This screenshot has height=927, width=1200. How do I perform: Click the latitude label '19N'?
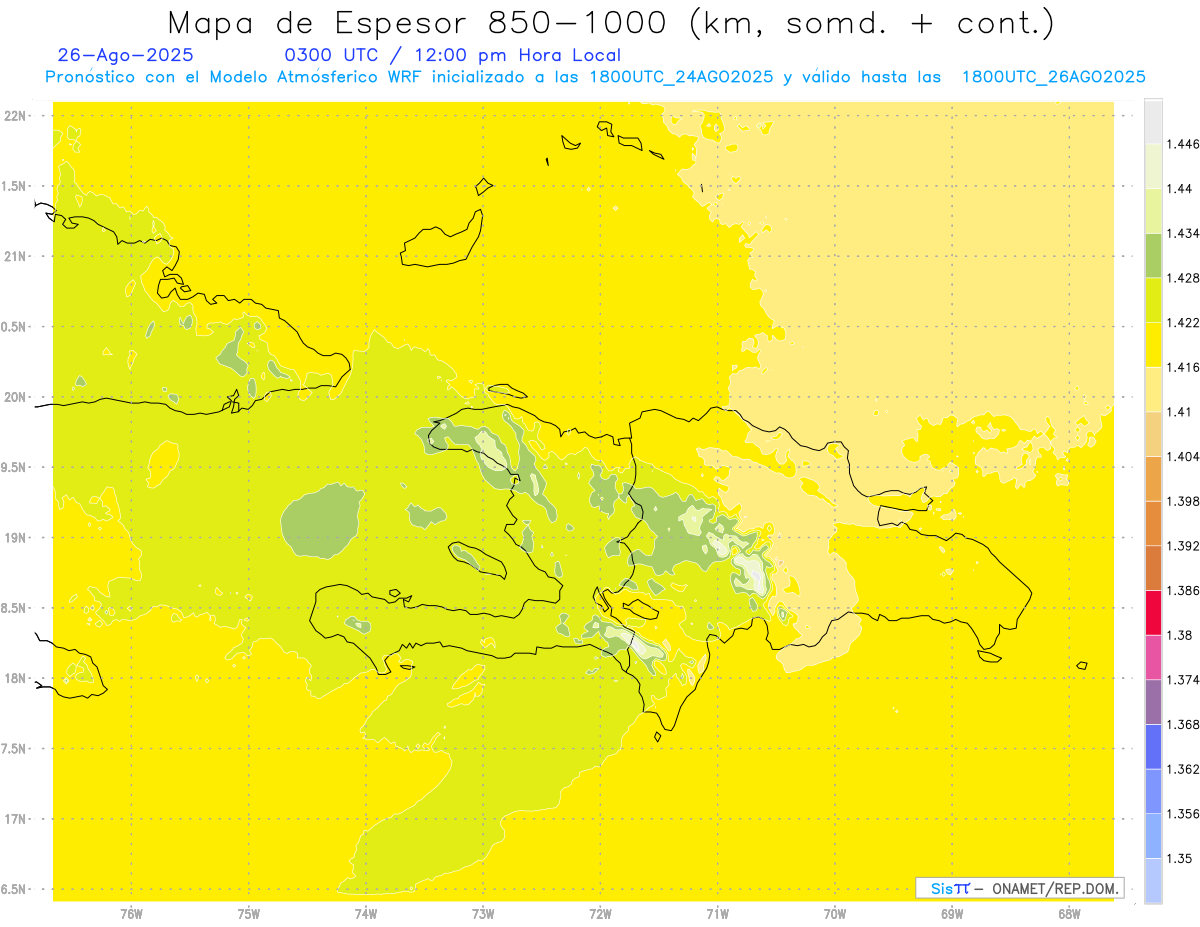(16, 538)
